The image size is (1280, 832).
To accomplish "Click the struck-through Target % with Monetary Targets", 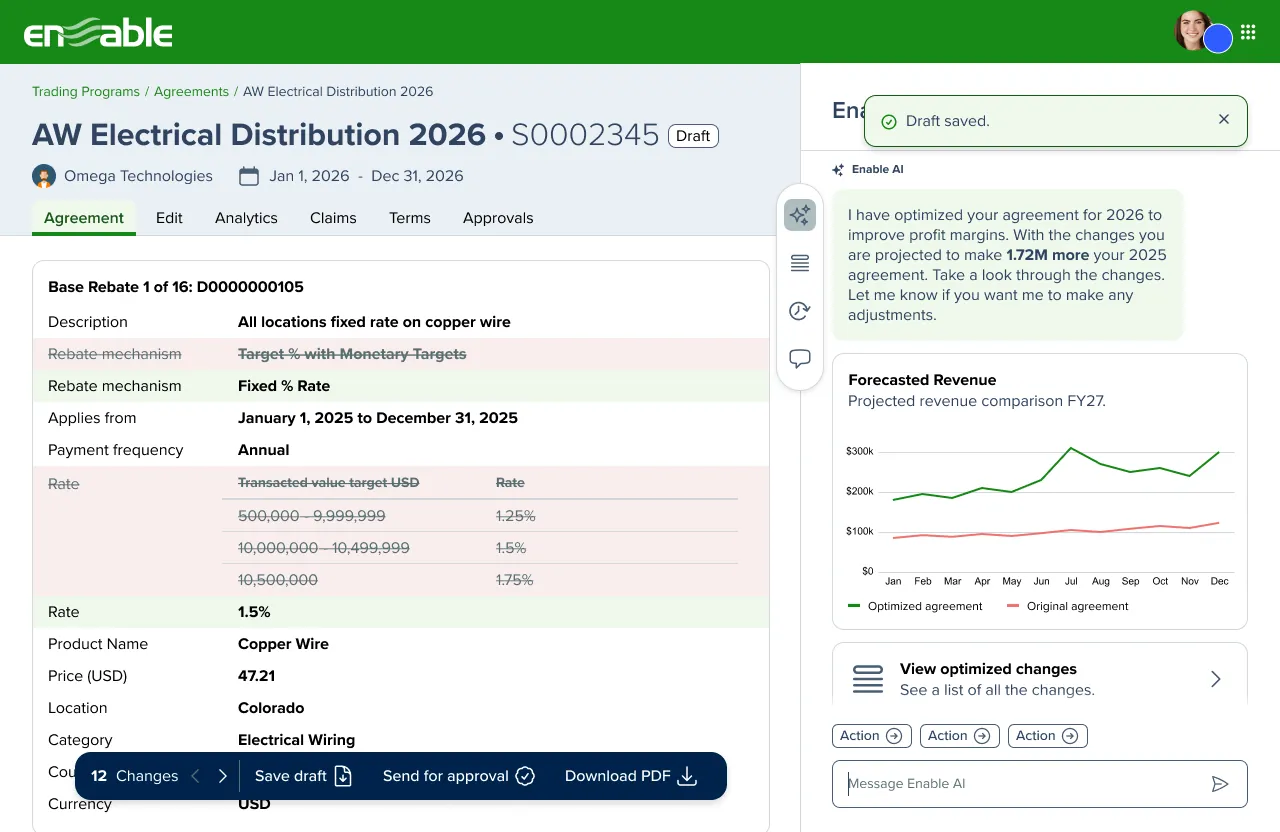I will point(352,354).
